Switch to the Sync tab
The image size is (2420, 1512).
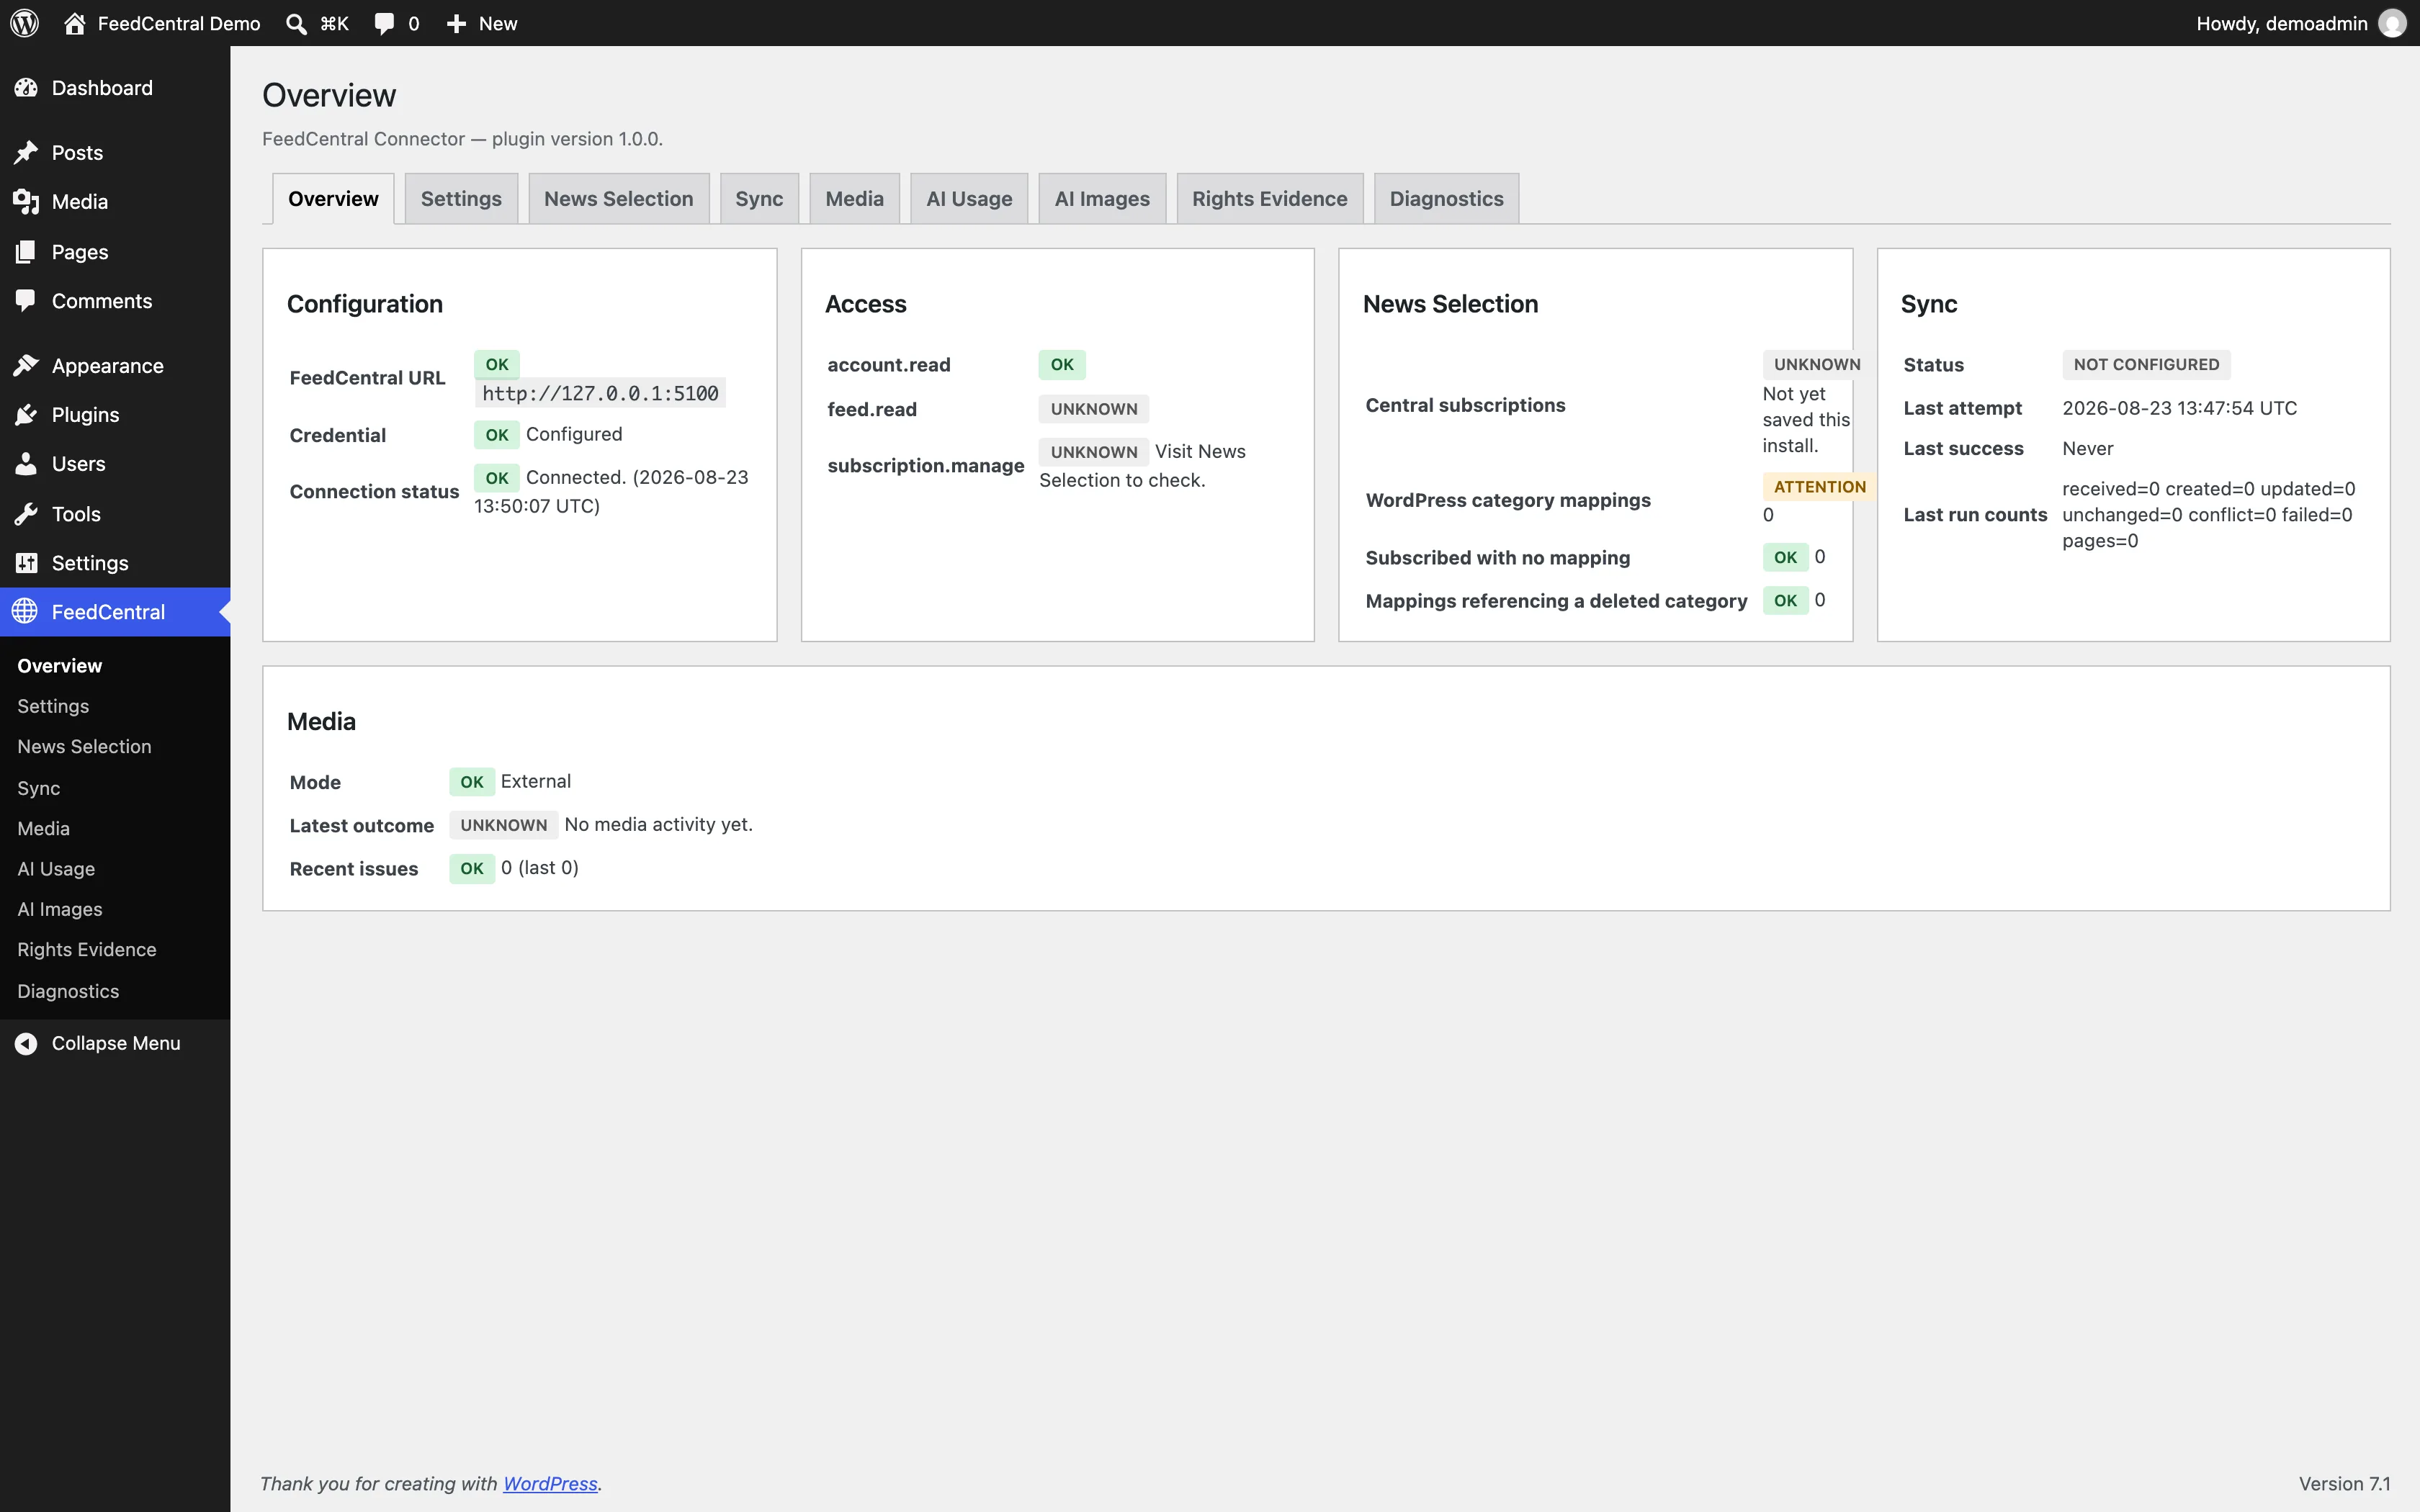pos(759,199)
